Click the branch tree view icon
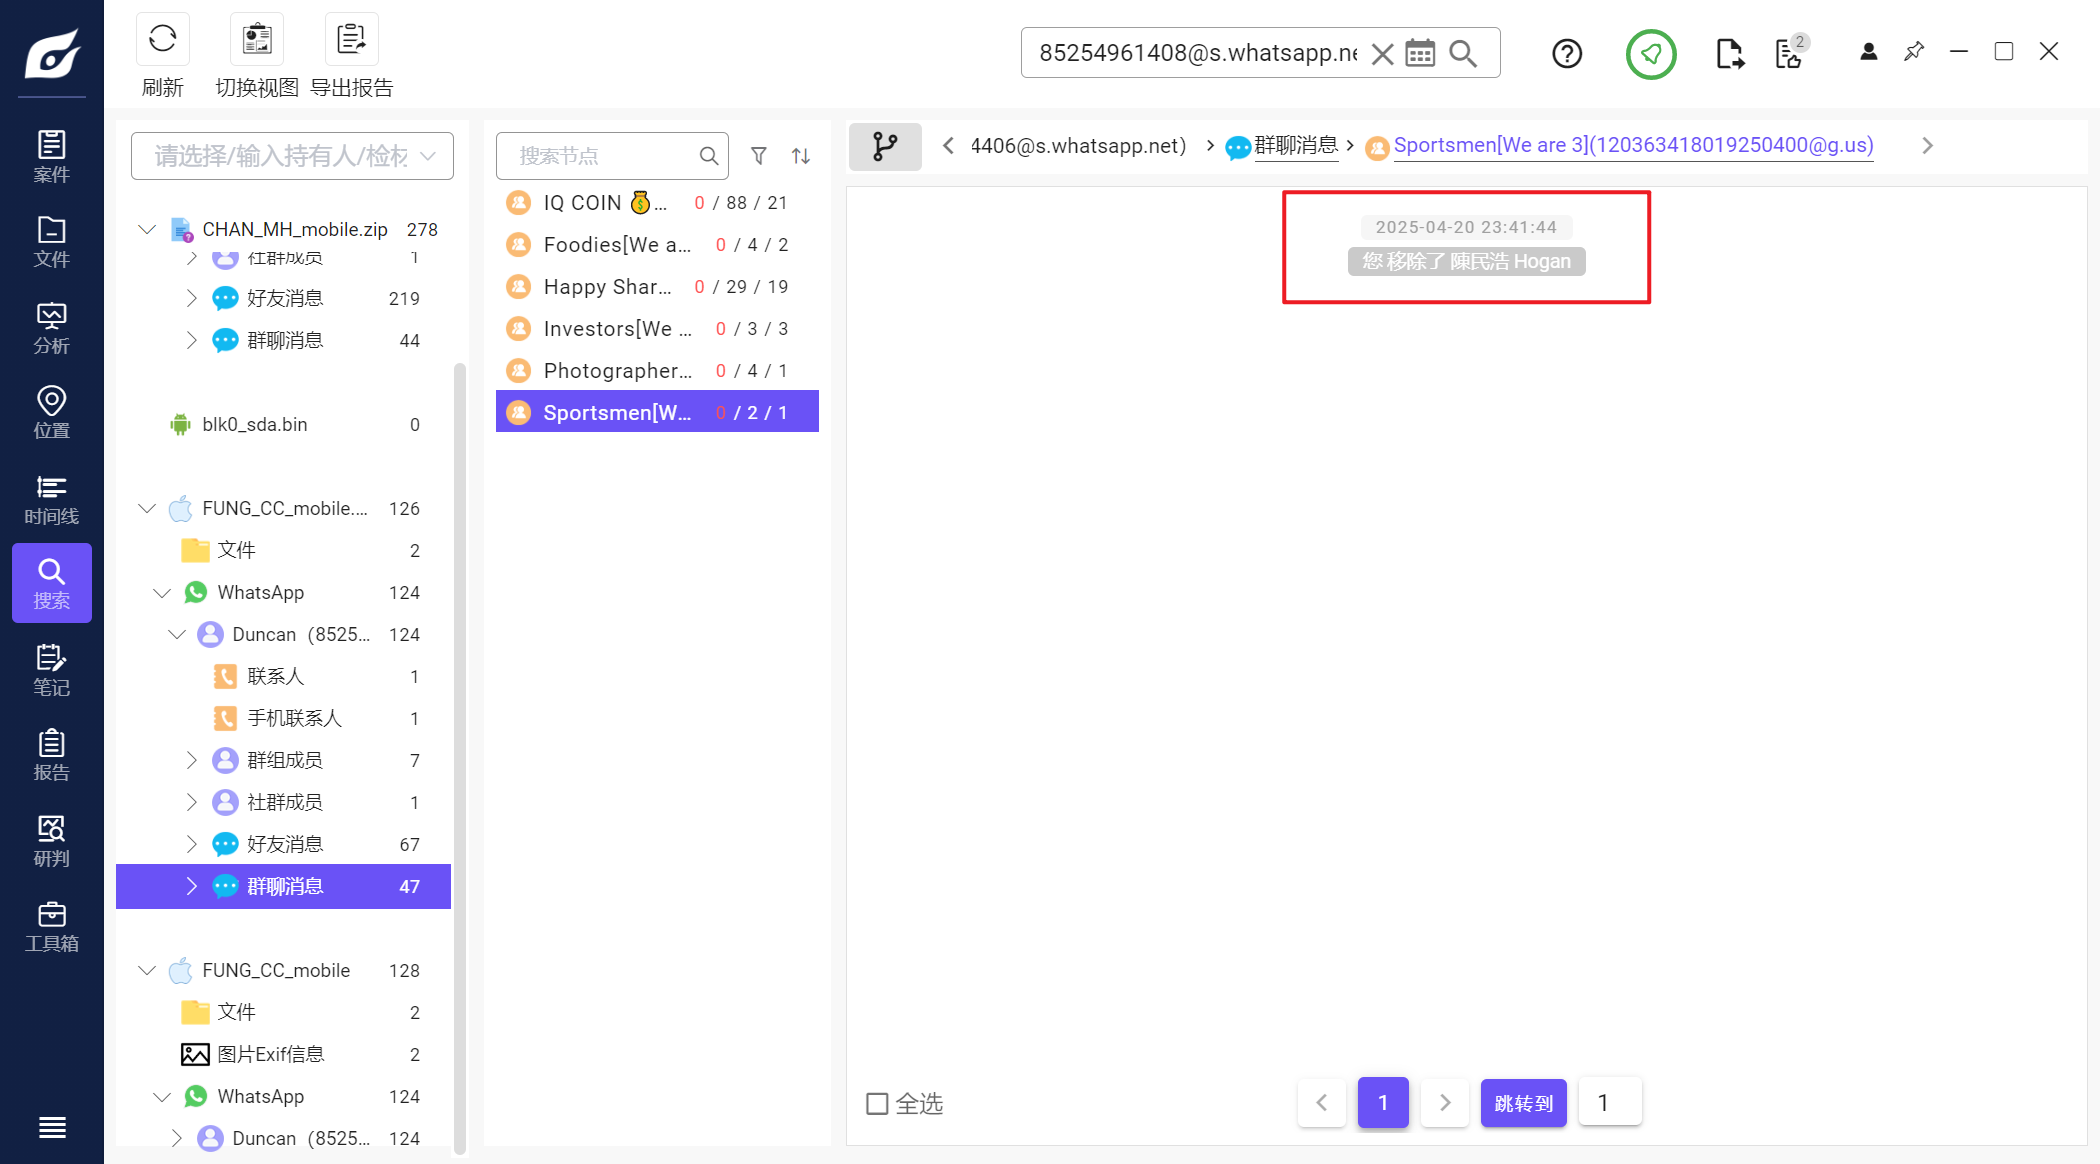This screenshot has width=2100, height=1164. coord(885,146)
